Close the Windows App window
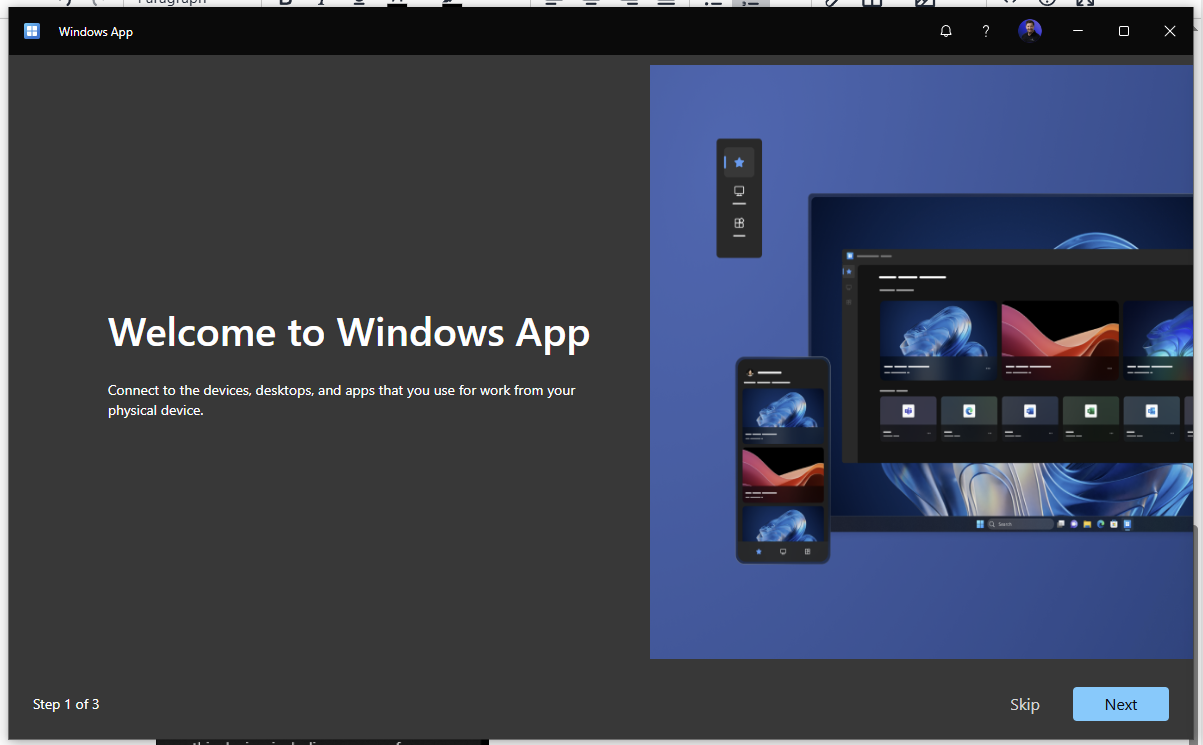 click(x=1170, y=32)
